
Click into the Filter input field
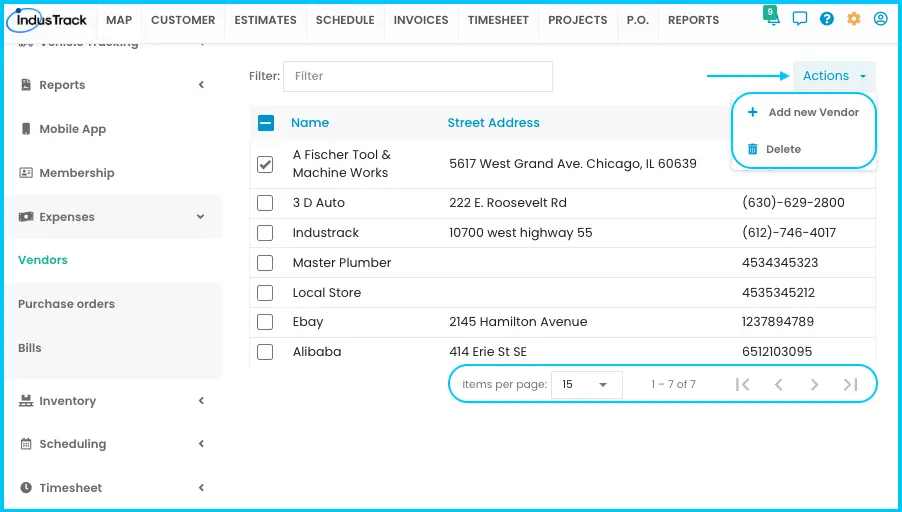(x=418, y=76)
